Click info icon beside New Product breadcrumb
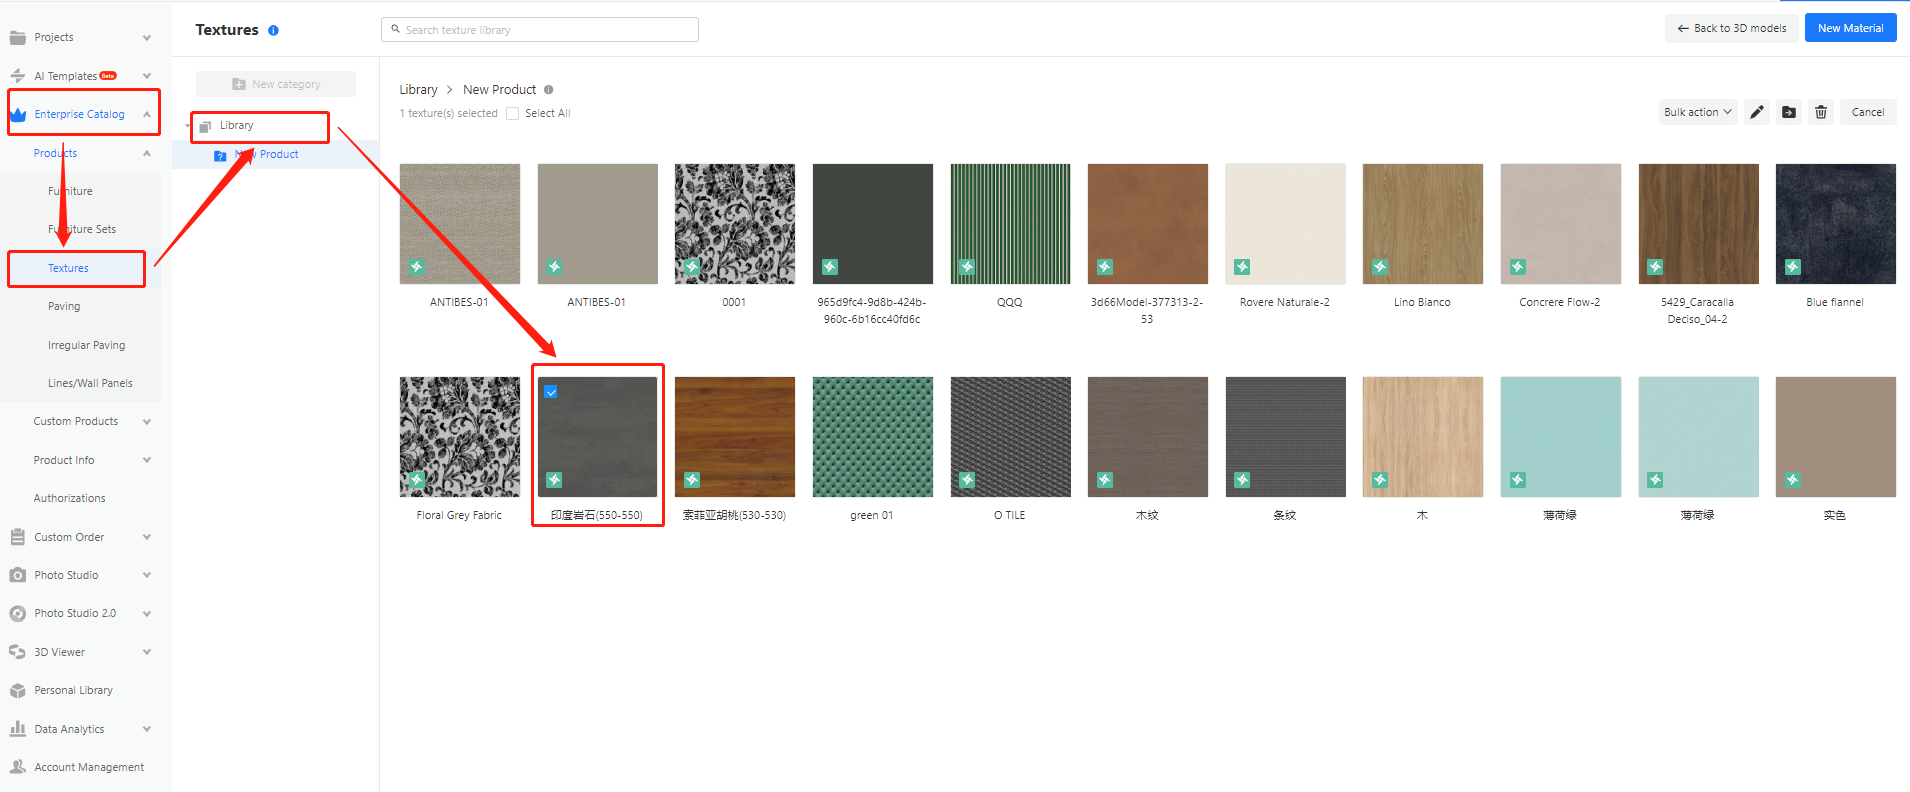This screenshot has width=1910, height=792. pyautogui.click(x=549, y=90)
